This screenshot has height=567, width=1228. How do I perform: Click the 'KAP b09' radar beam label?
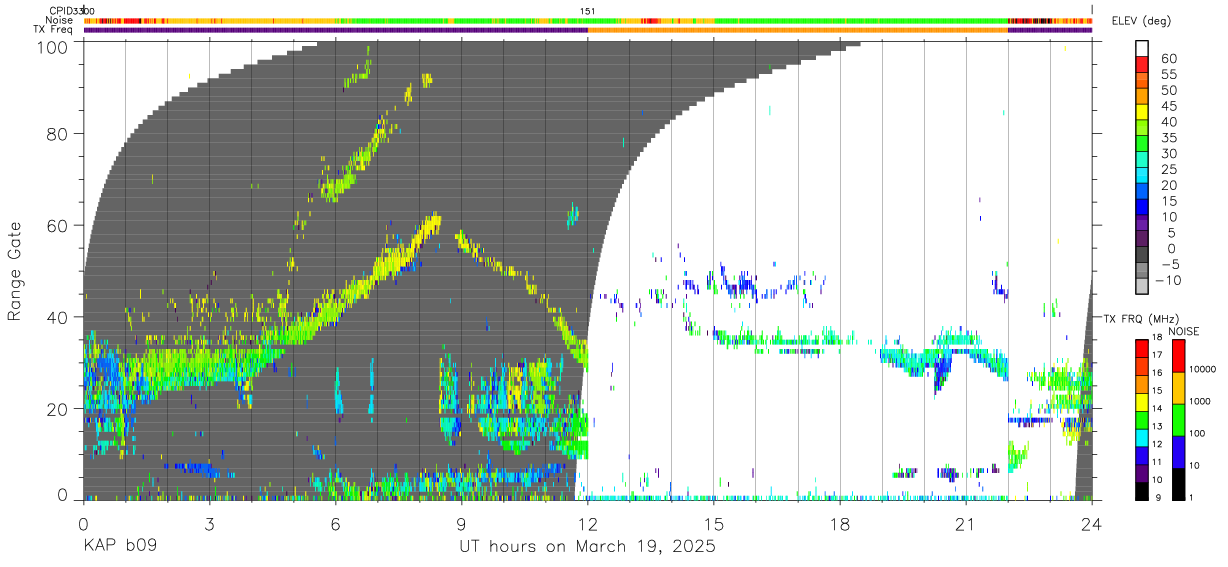point(120,547)
